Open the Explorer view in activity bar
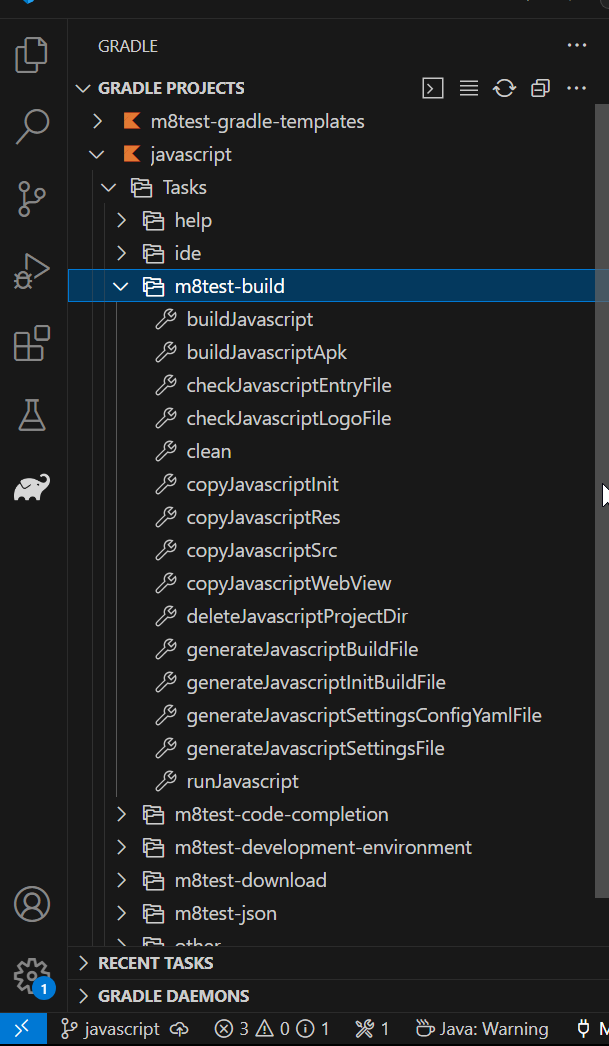Screen dimensions: 609x1046 32,55
